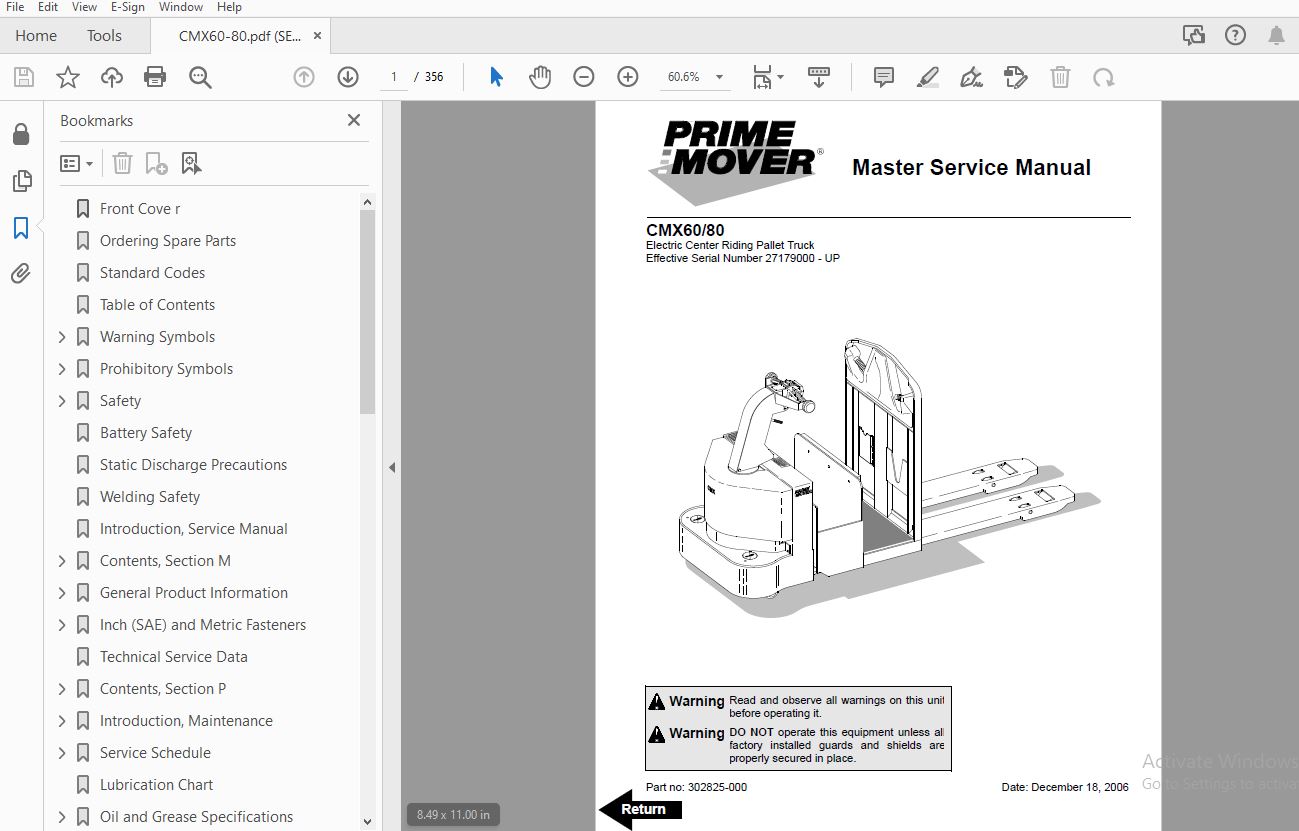The width and height of the screenshot is (1299, 831).
Task: Open the fit page options dropdown arrow
Action: (x=781, y=77)
